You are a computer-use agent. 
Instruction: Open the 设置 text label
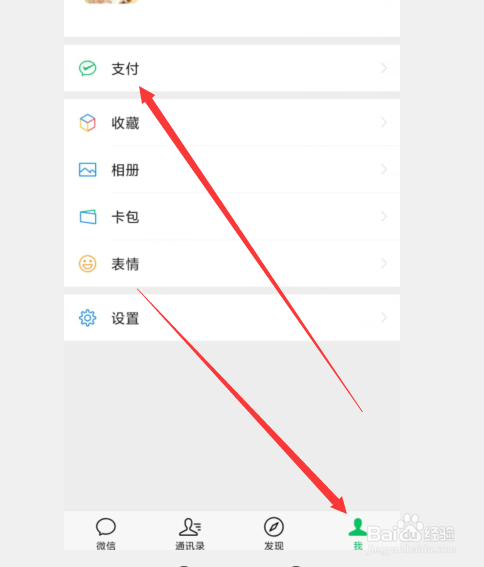tap(125, 318)
